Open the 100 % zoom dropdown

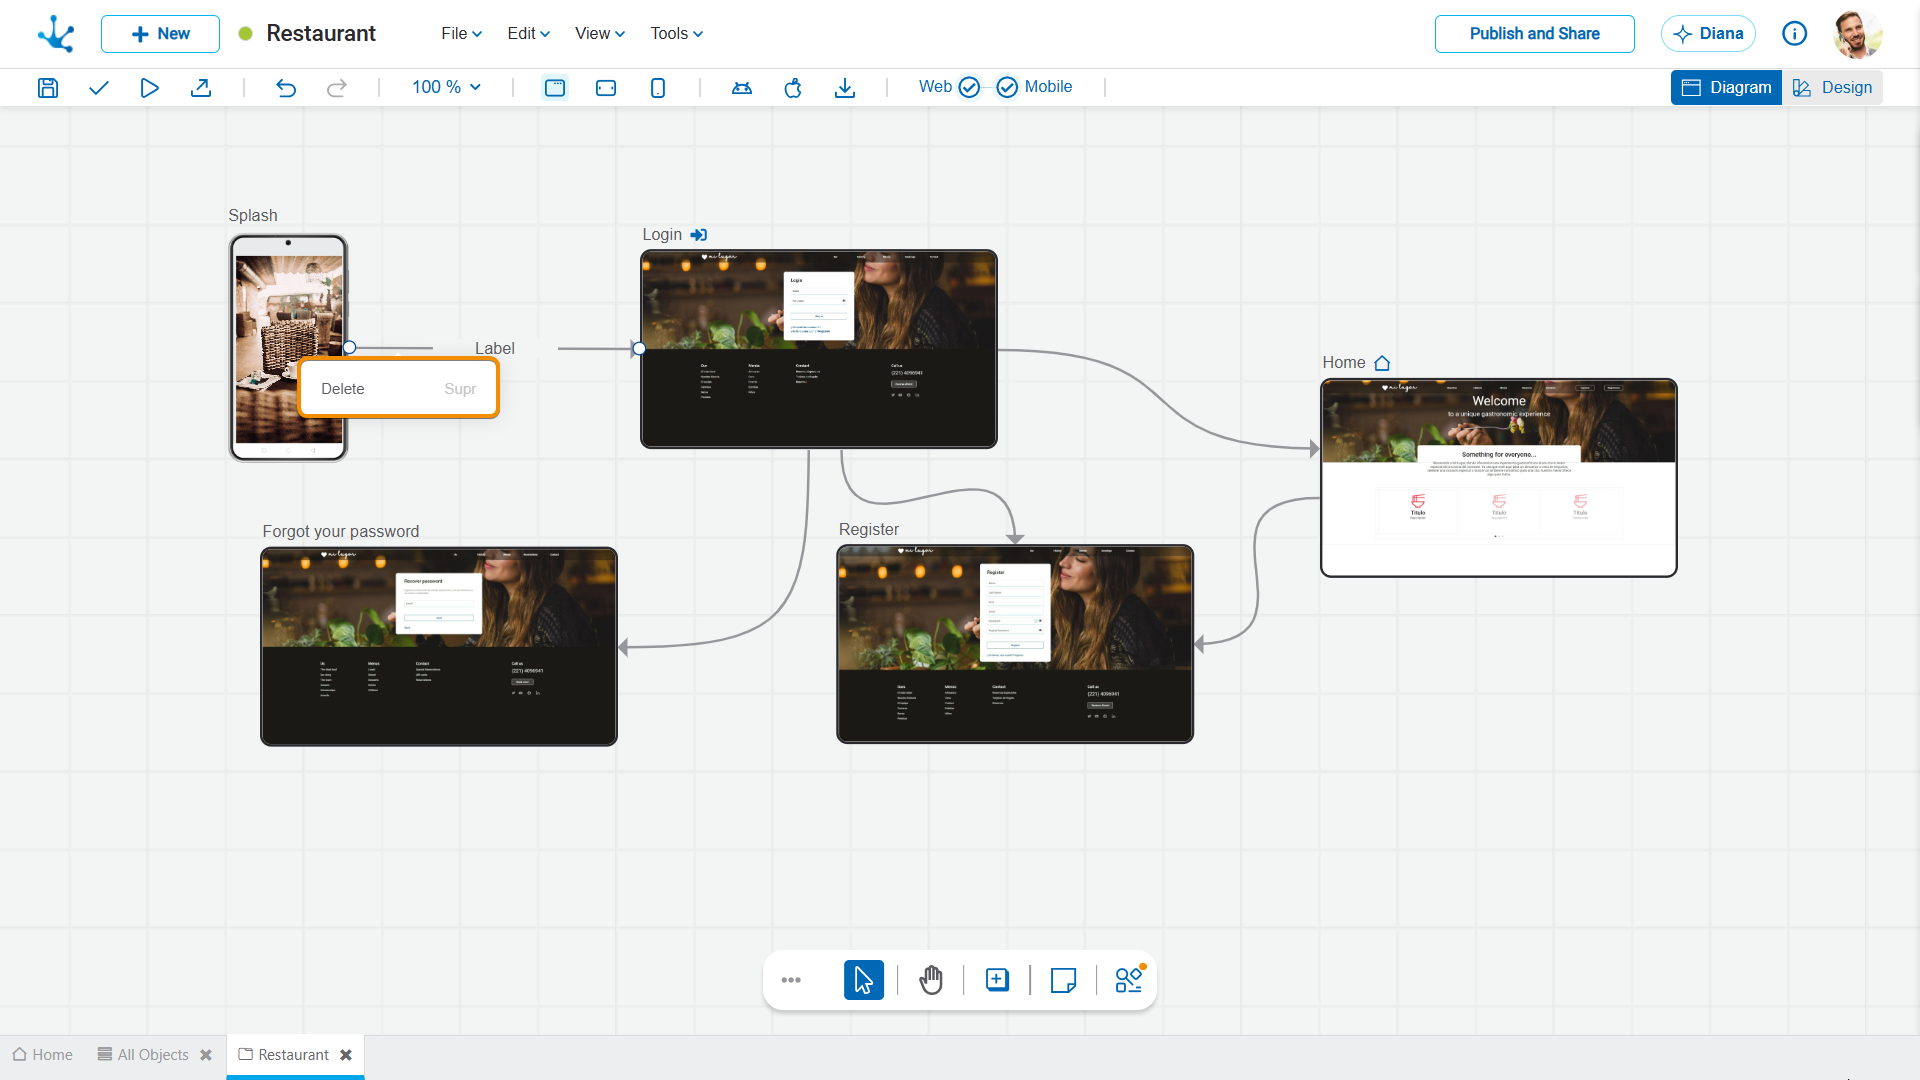[x=447, y=87]
